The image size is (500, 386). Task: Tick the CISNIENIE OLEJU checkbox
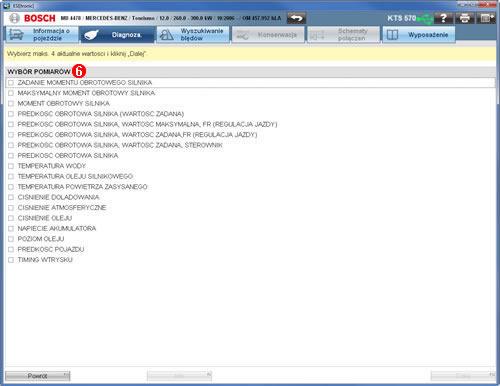[11, 218]
